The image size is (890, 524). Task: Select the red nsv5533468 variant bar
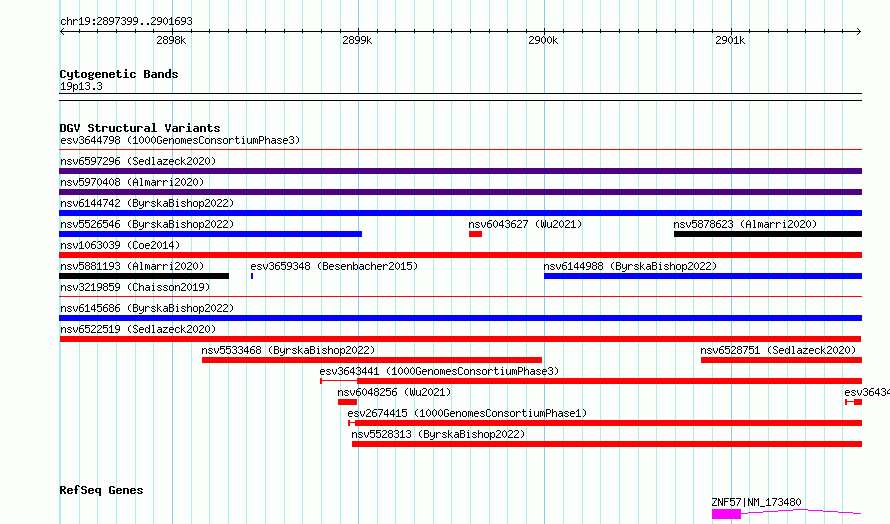click(x=372, y=360)
